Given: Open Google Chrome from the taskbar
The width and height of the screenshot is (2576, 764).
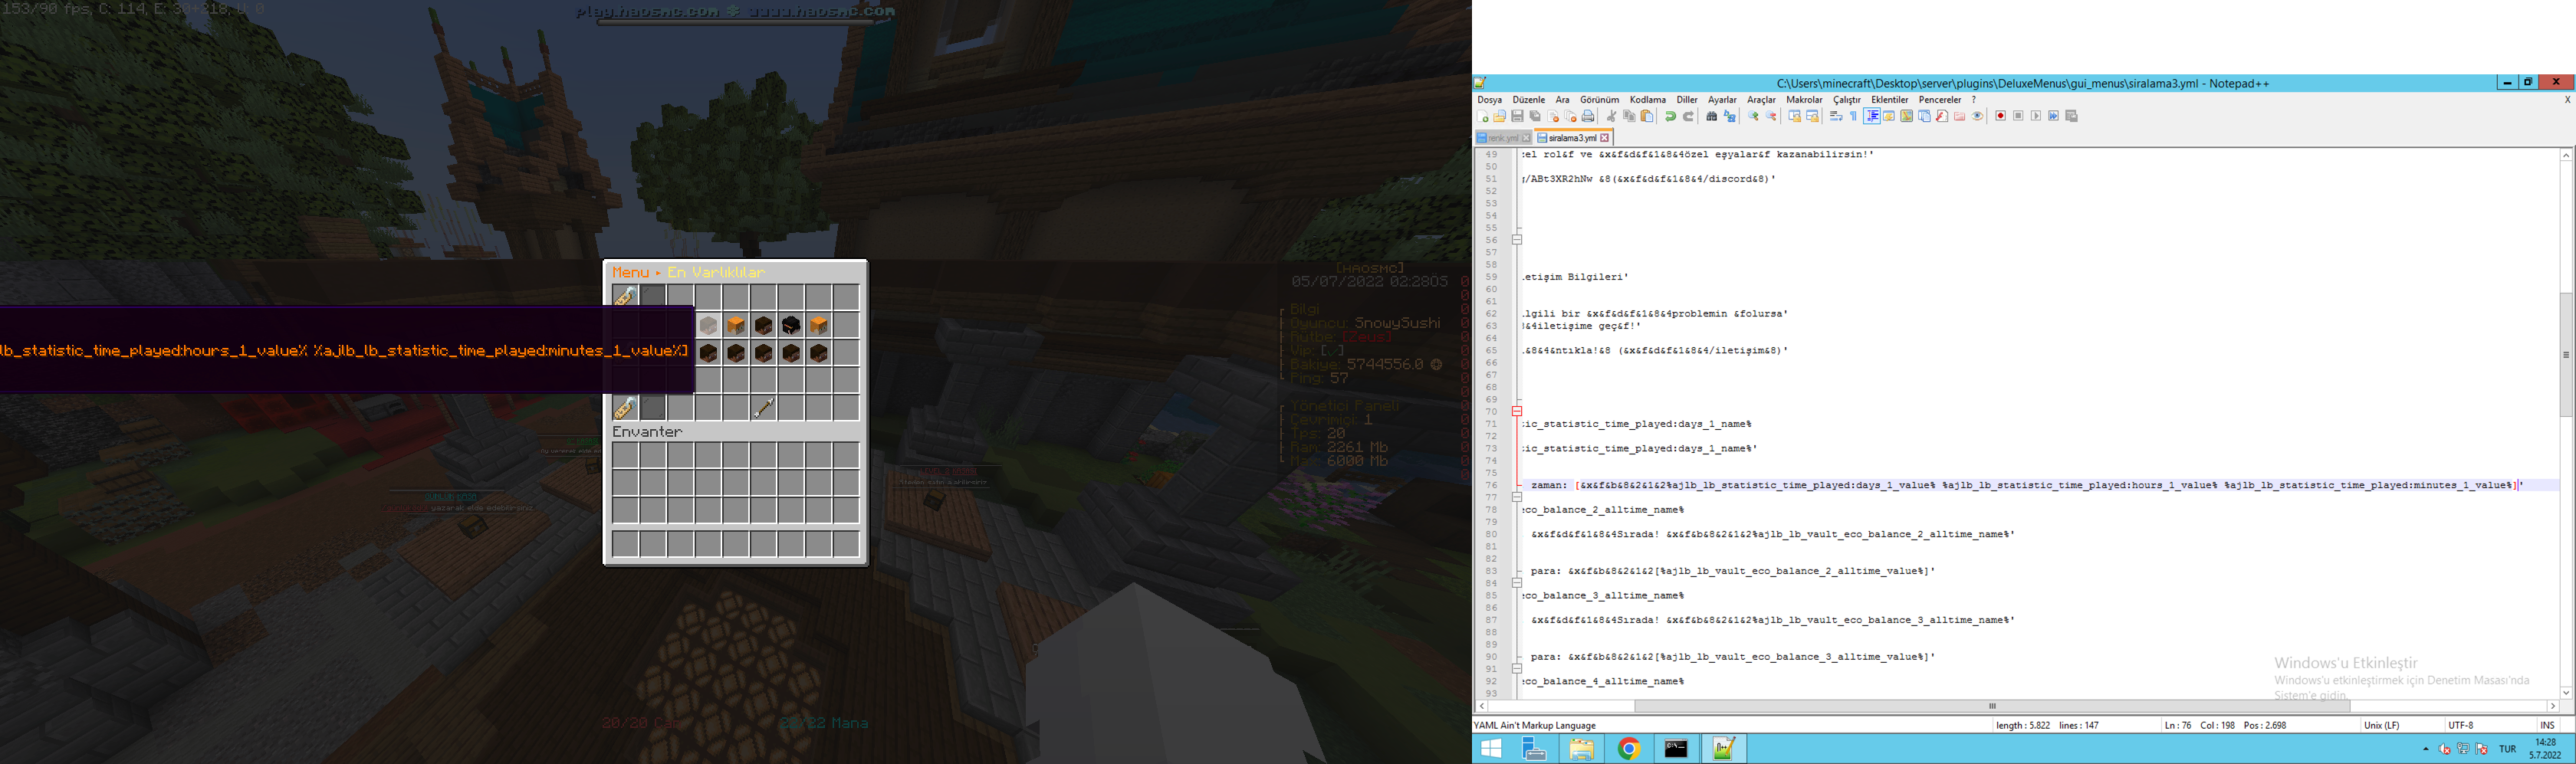Looking at the screenshot, I should (x=1629, y=749).
